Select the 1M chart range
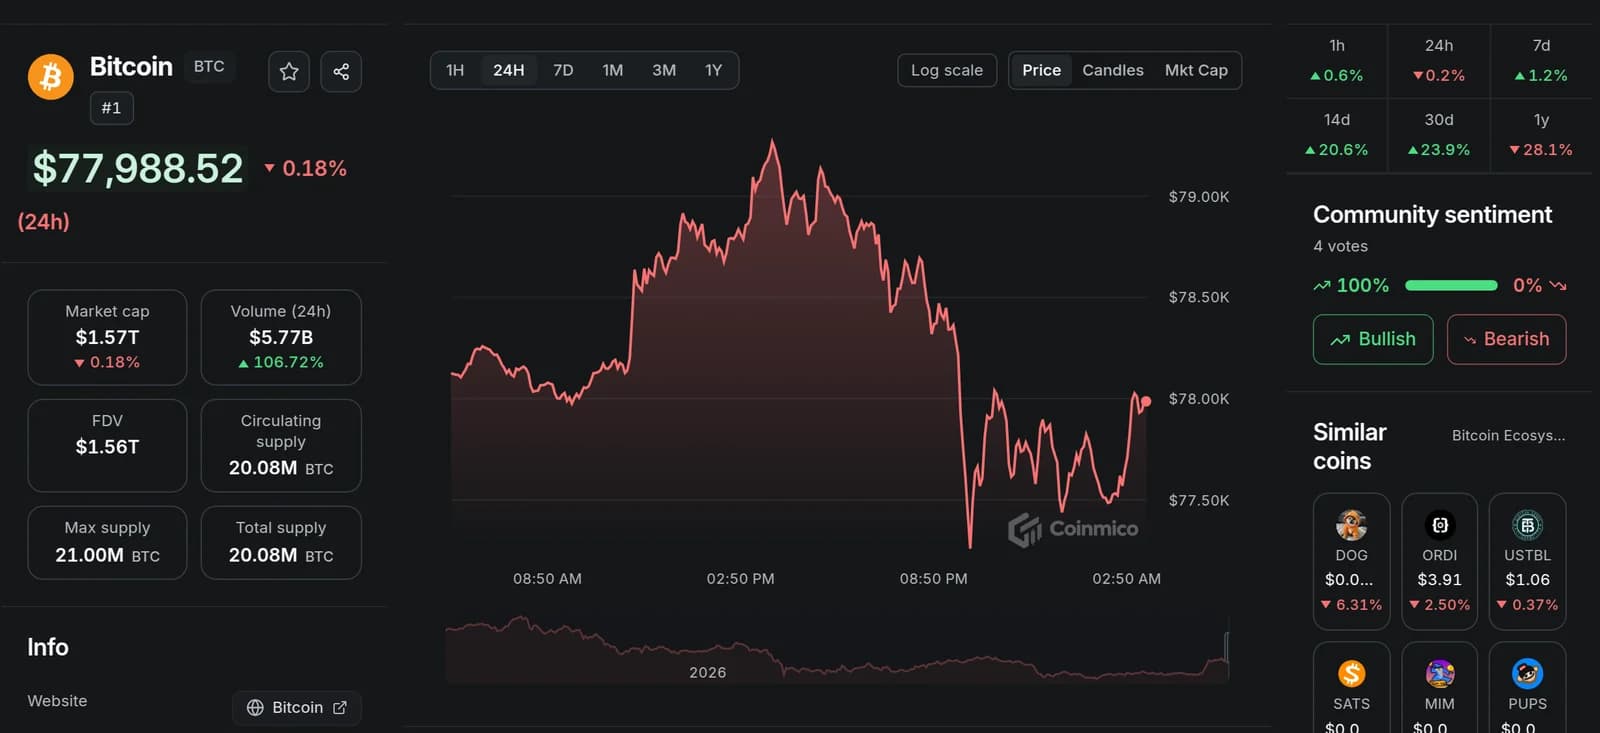This screenshot has height=733, width=1600. click(613, 70)
